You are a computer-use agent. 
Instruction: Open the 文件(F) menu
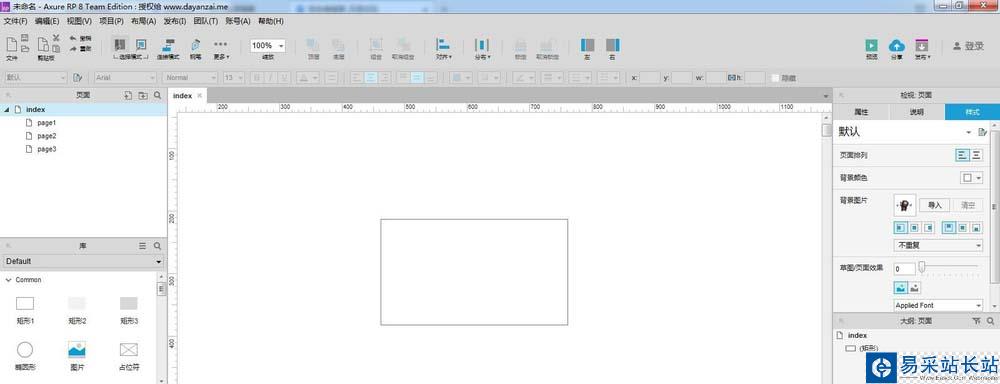point(15,21)
